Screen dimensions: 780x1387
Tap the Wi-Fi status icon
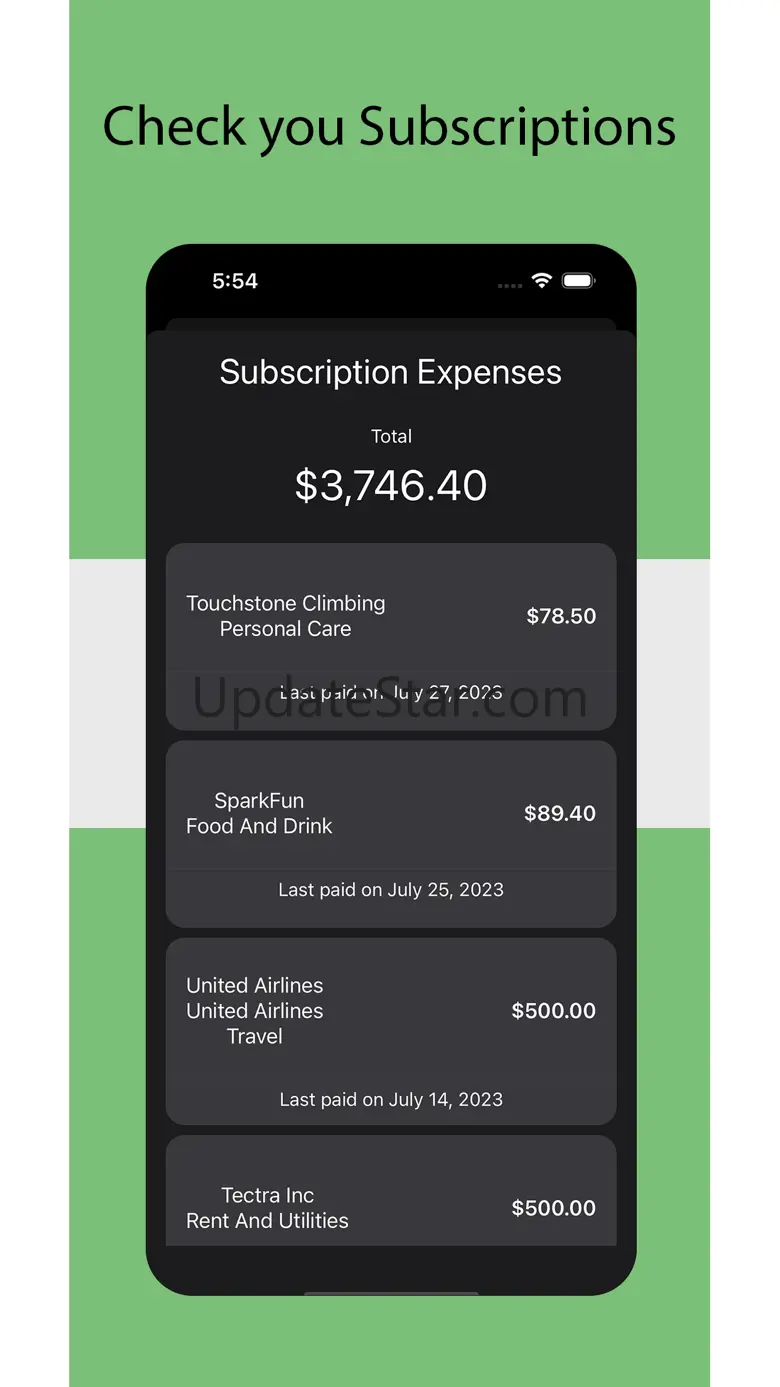(x=541, y=281)
